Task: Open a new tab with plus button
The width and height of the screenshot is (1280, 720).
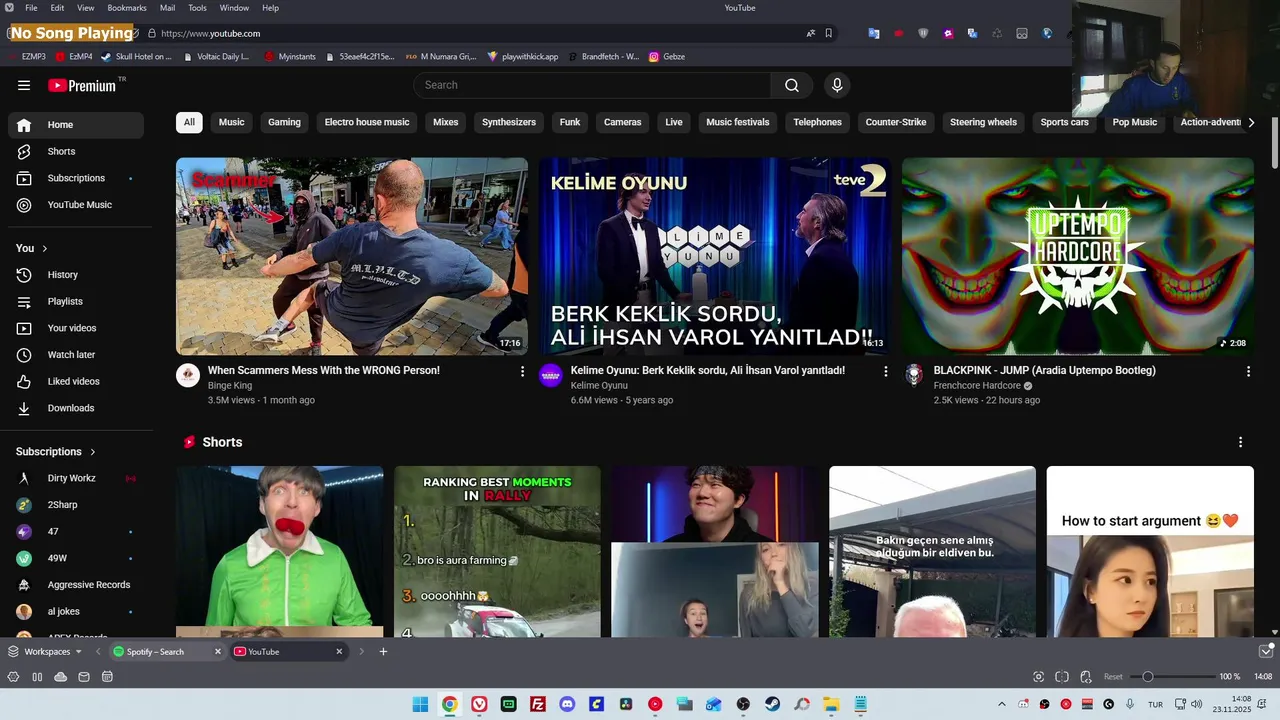Action: click(383, 652)
